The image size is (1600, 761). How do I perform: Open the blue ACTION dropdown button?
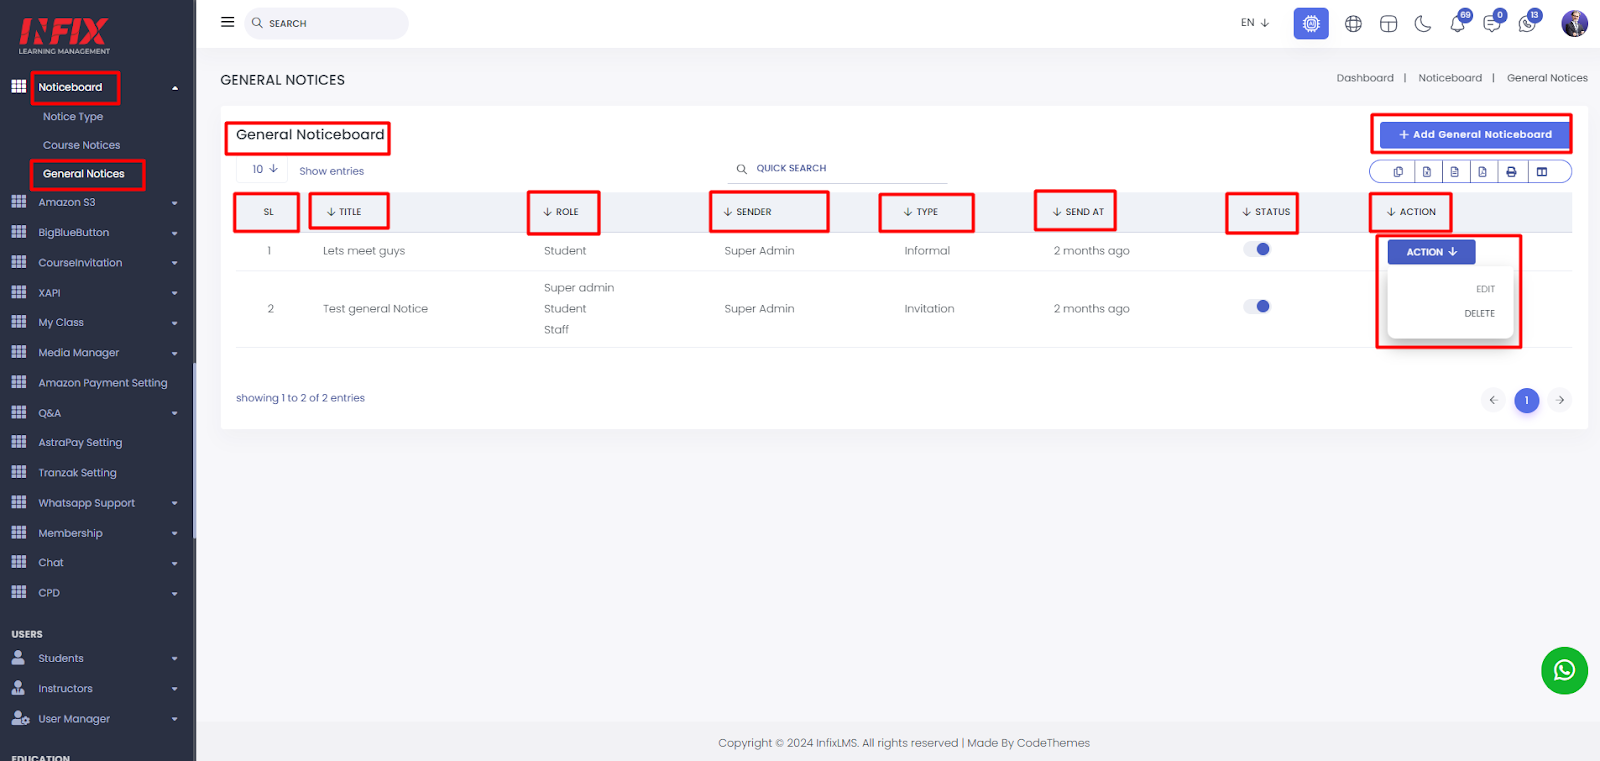coord(1431,252)
